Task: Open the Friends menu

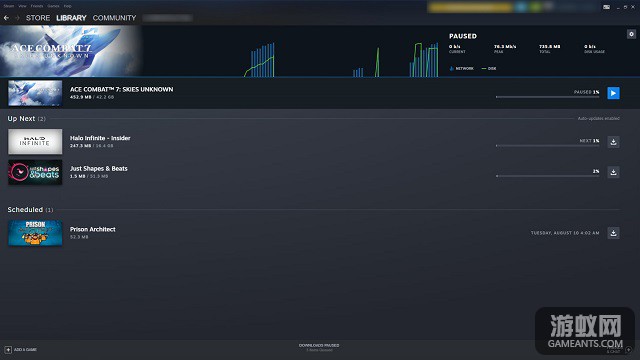Action: pos(37,6)
